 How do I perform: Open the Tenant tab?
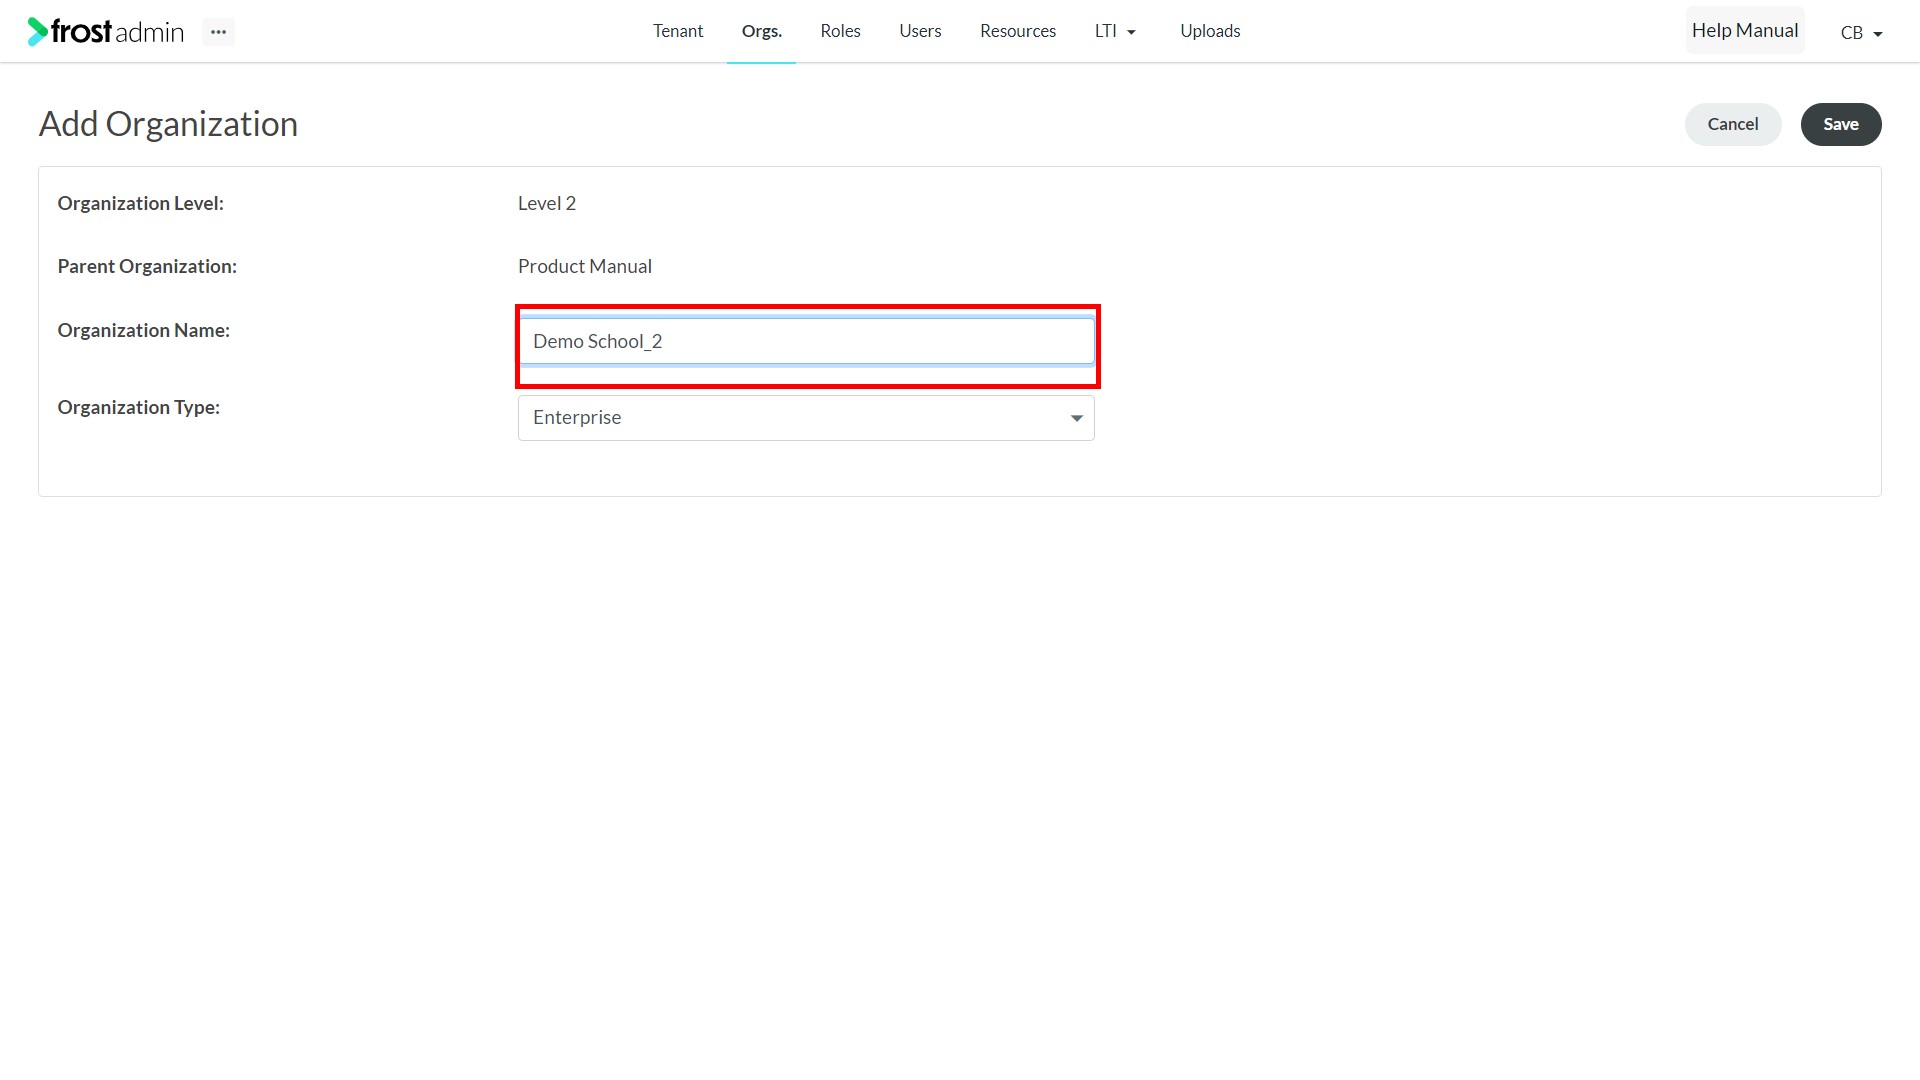(678, 31)
